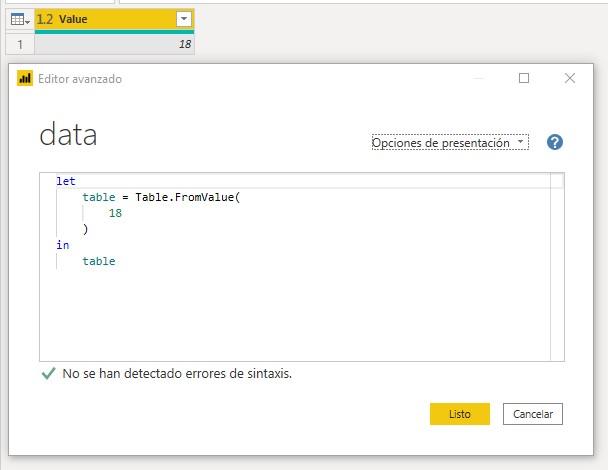Close the Editor avanzado dialog

(570, 79)
